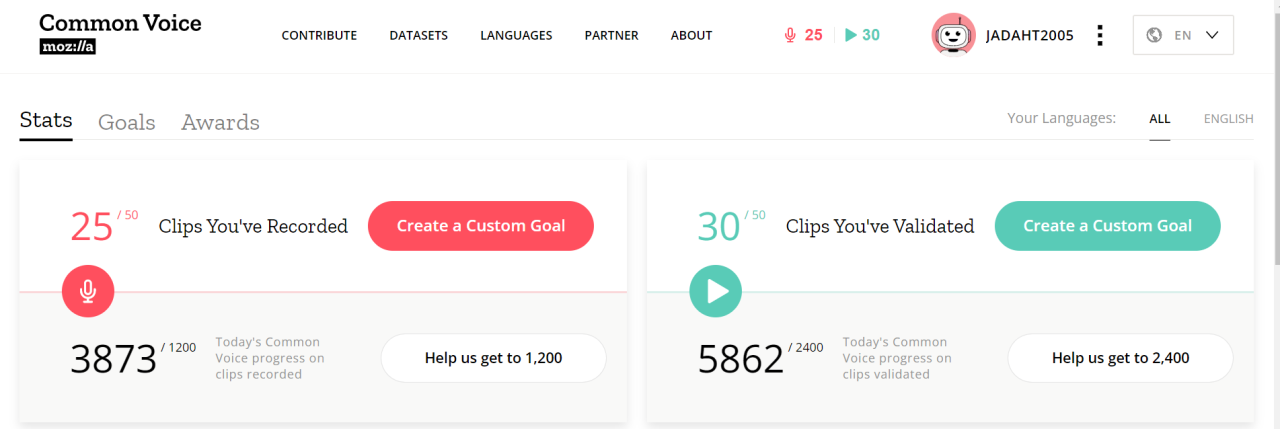
Task: Create a custom goal for recorded clips
Action: [x=481, y=226]
